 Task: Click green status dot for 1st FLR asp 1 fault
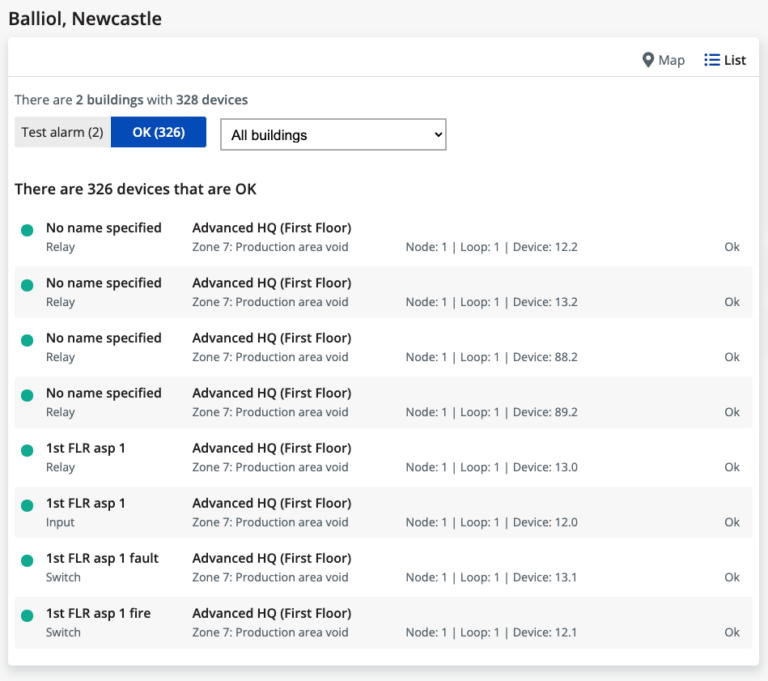click(x=28, y=560)
